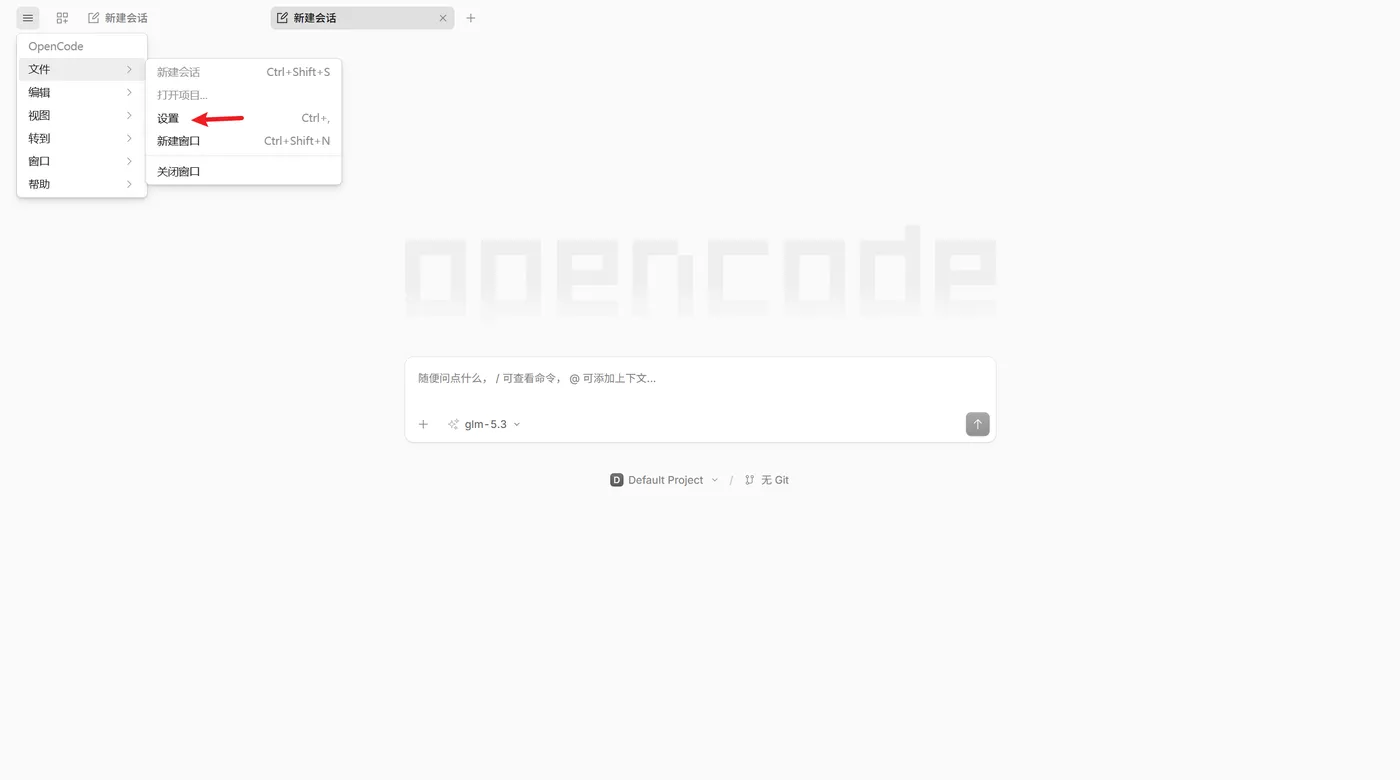
Task: Click the 无 Git branch indicator
Action: click(767, 480)
